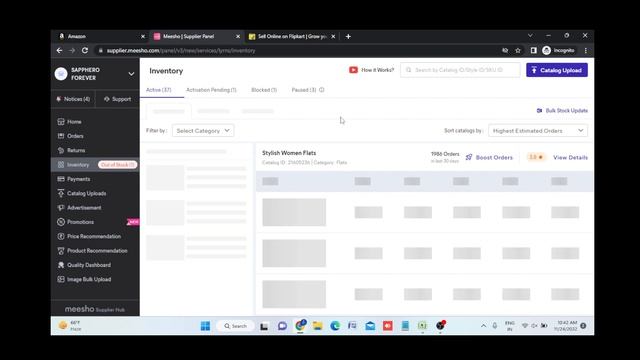The width and height of the screenshot is (640, 360).
Task: Open the Windows Start menu
Action: coord(205,326)
